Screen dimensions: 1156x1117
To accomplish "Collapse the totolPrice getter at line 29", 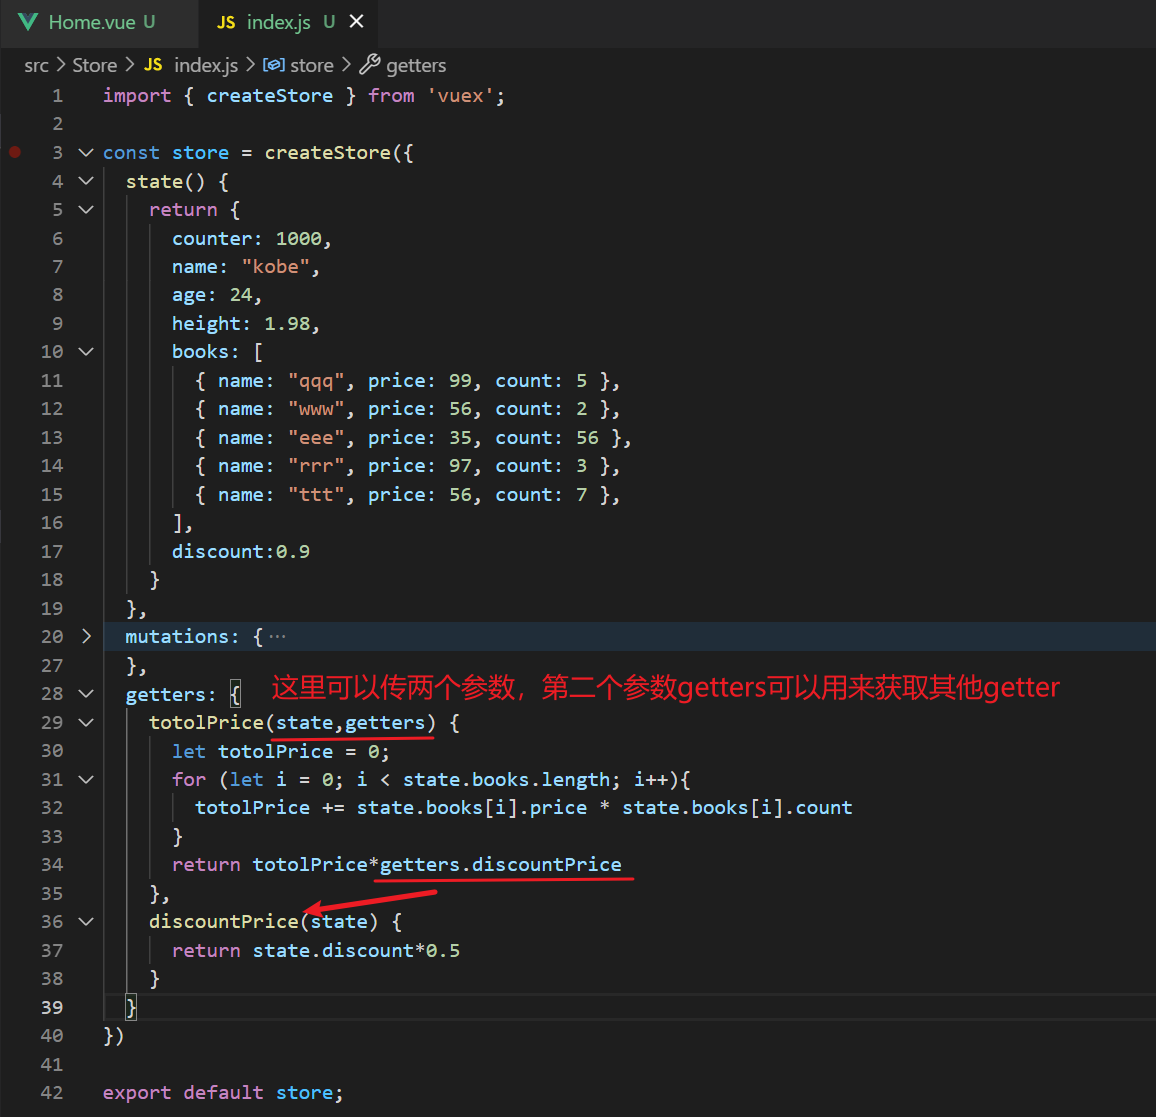I will [86, 723].
